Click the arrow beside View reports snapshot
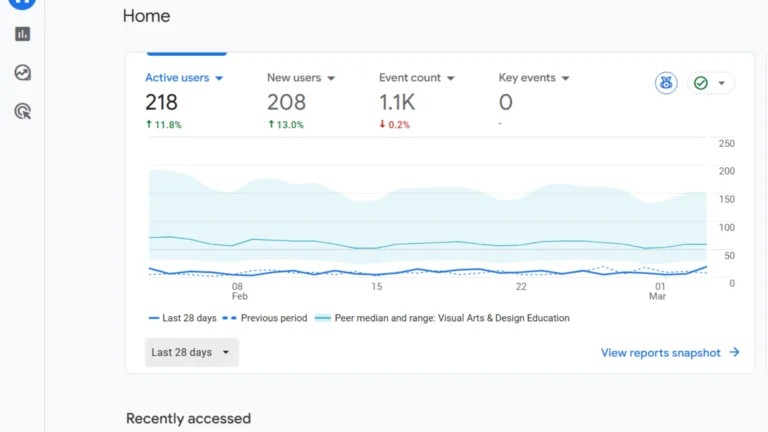The width and height of the screenshot is (768, 432). pos(734,352)
